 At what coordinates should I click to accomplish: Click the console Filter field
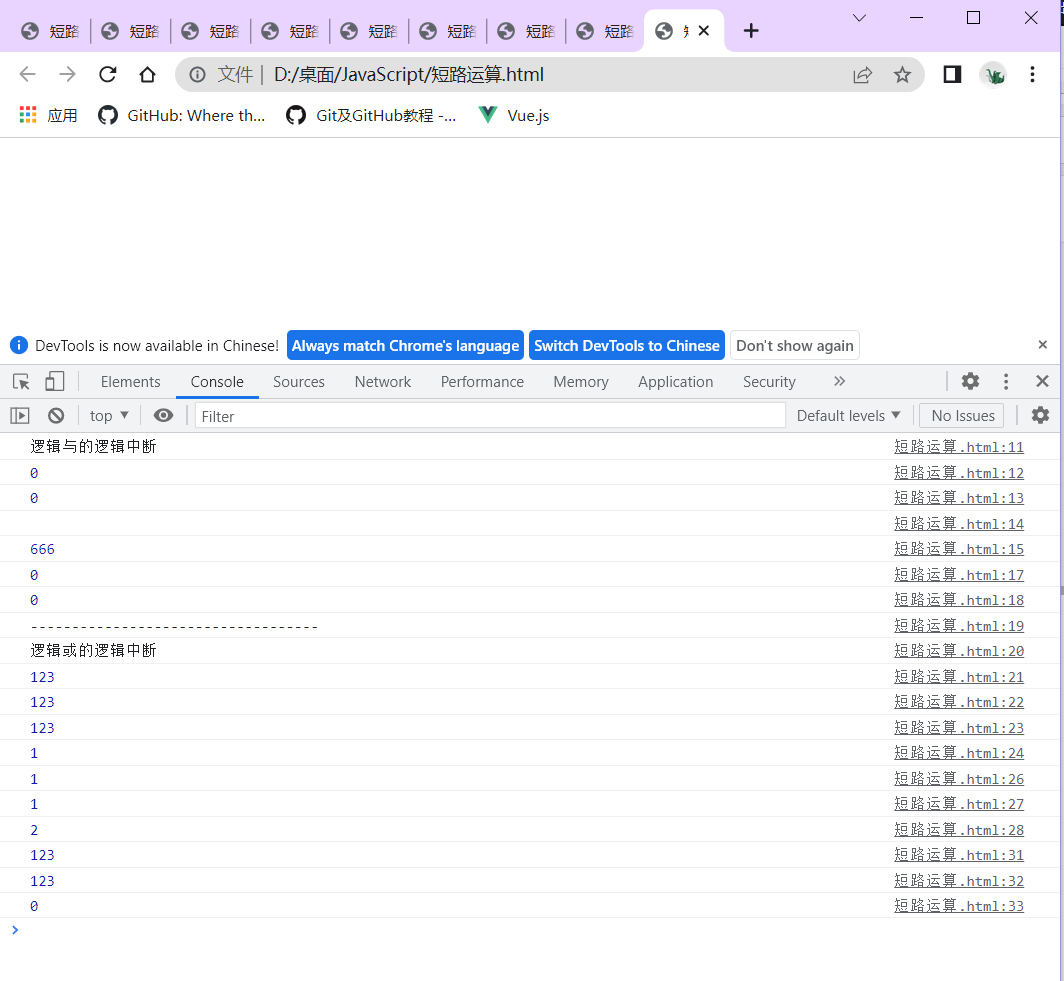[x=490, y=416]
